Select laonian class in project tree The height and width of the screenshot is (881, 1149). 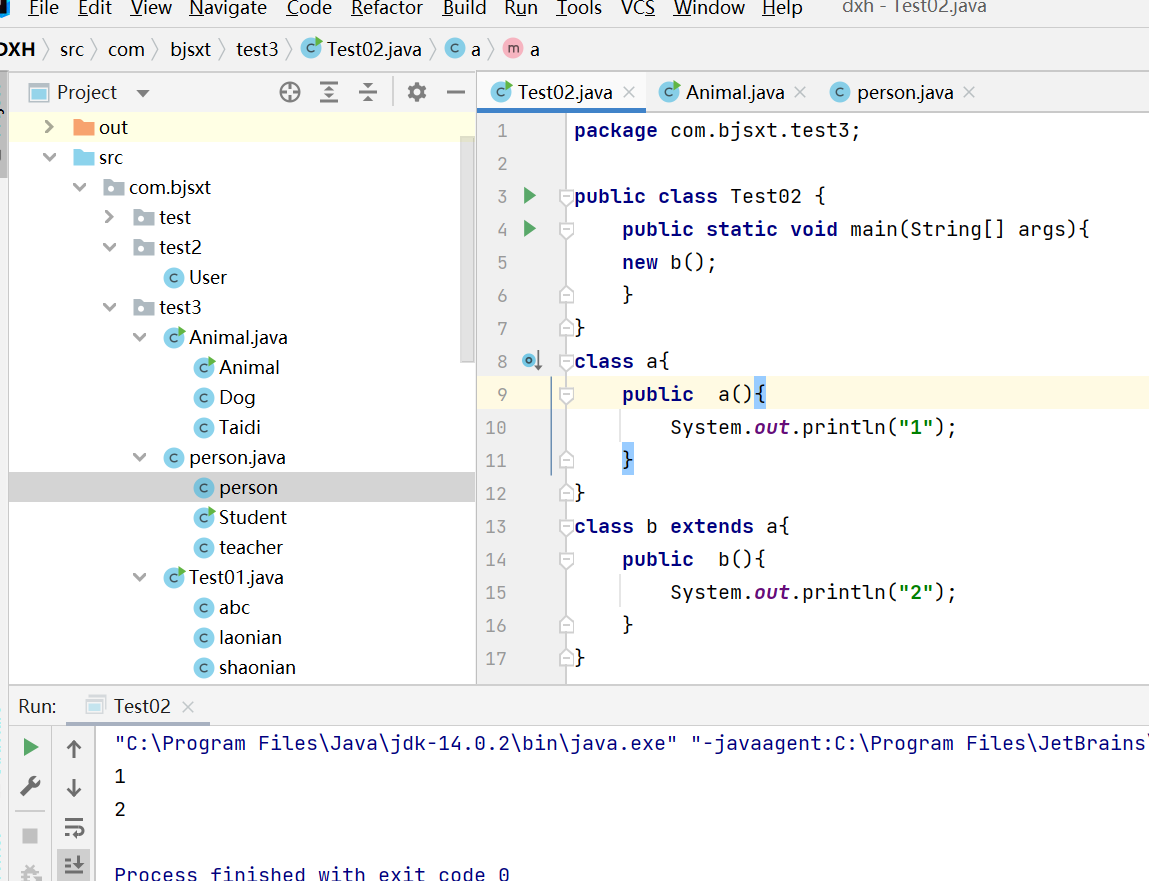237,638
